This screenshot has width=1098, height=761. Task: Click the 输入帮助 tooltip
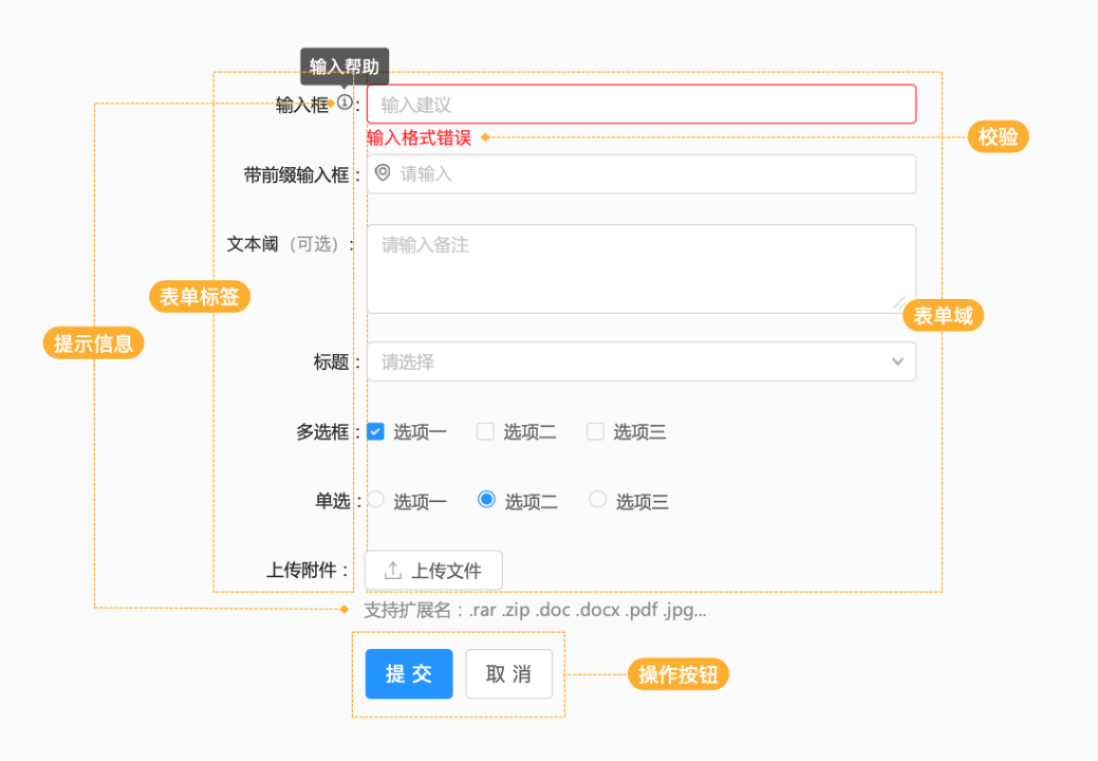344,66
